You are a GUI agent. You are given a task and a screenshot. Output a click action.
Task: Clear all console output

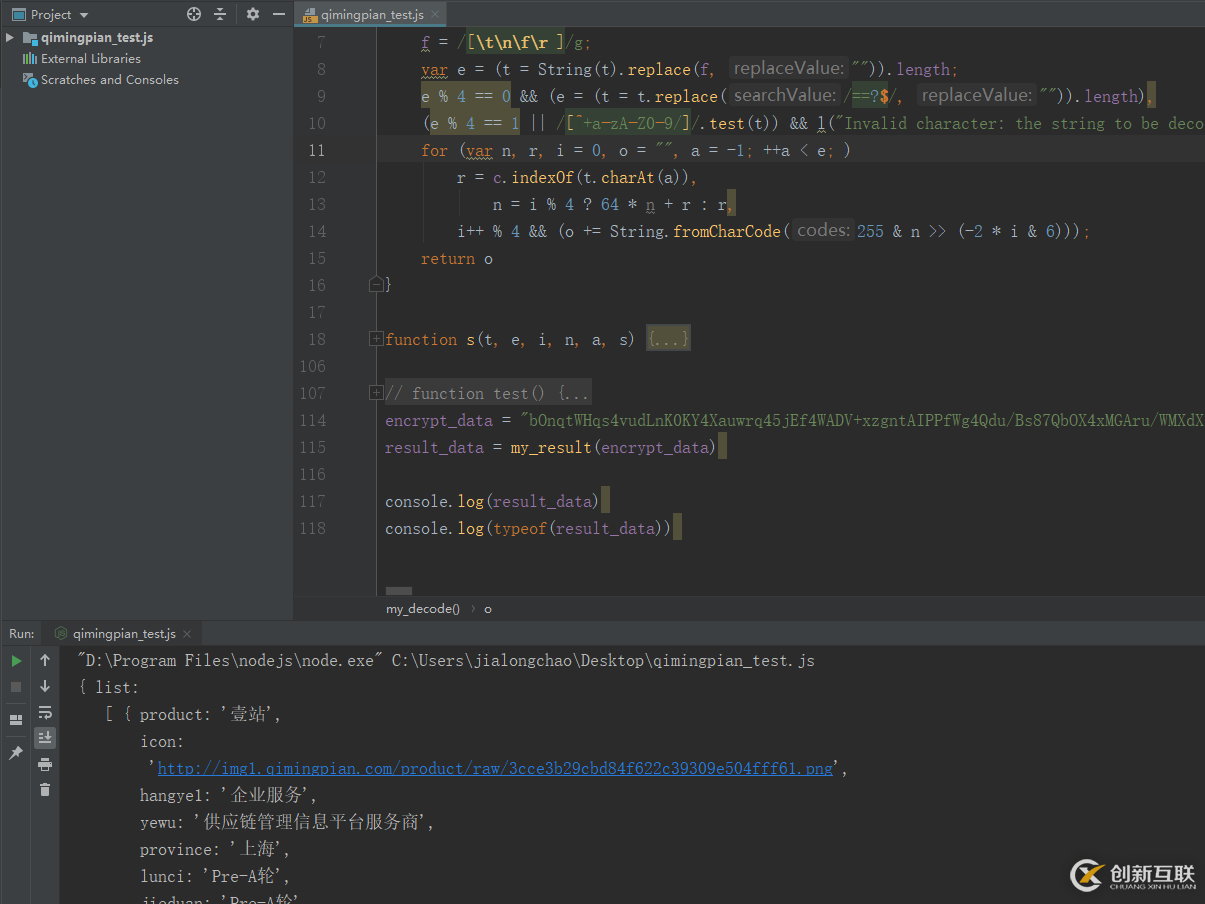[x=44, y=790]
